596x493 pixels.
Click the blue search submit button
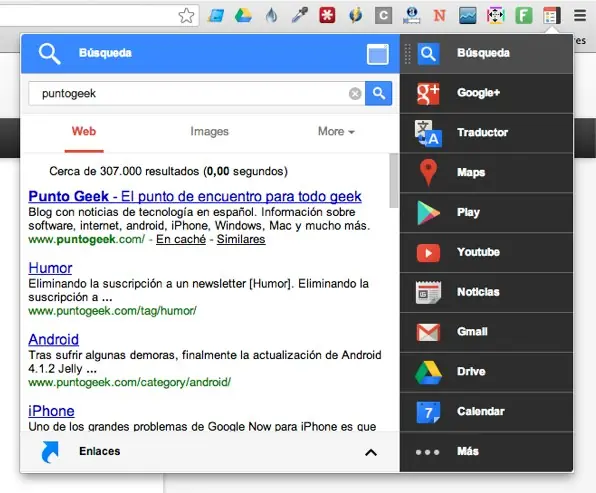click(379, 94)
